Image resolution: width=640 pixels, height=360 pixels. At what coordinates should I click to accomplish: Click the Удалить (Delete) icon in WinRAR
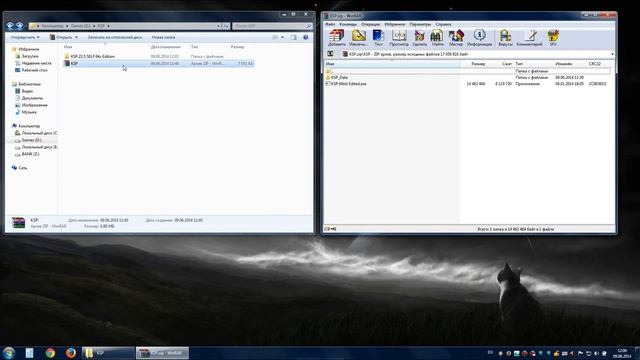click(419, 38)
